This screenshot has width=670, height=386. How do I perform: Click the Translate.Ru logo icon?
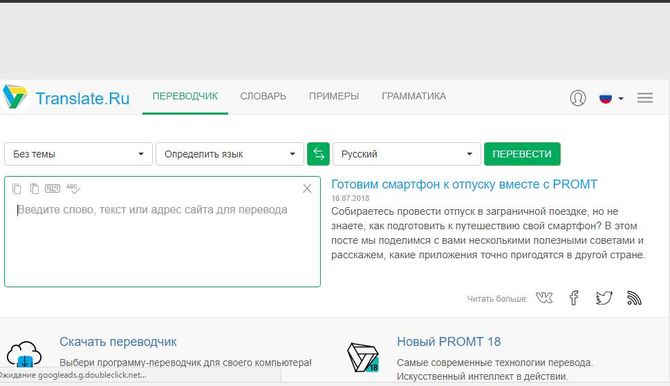[x=15, y=96]
